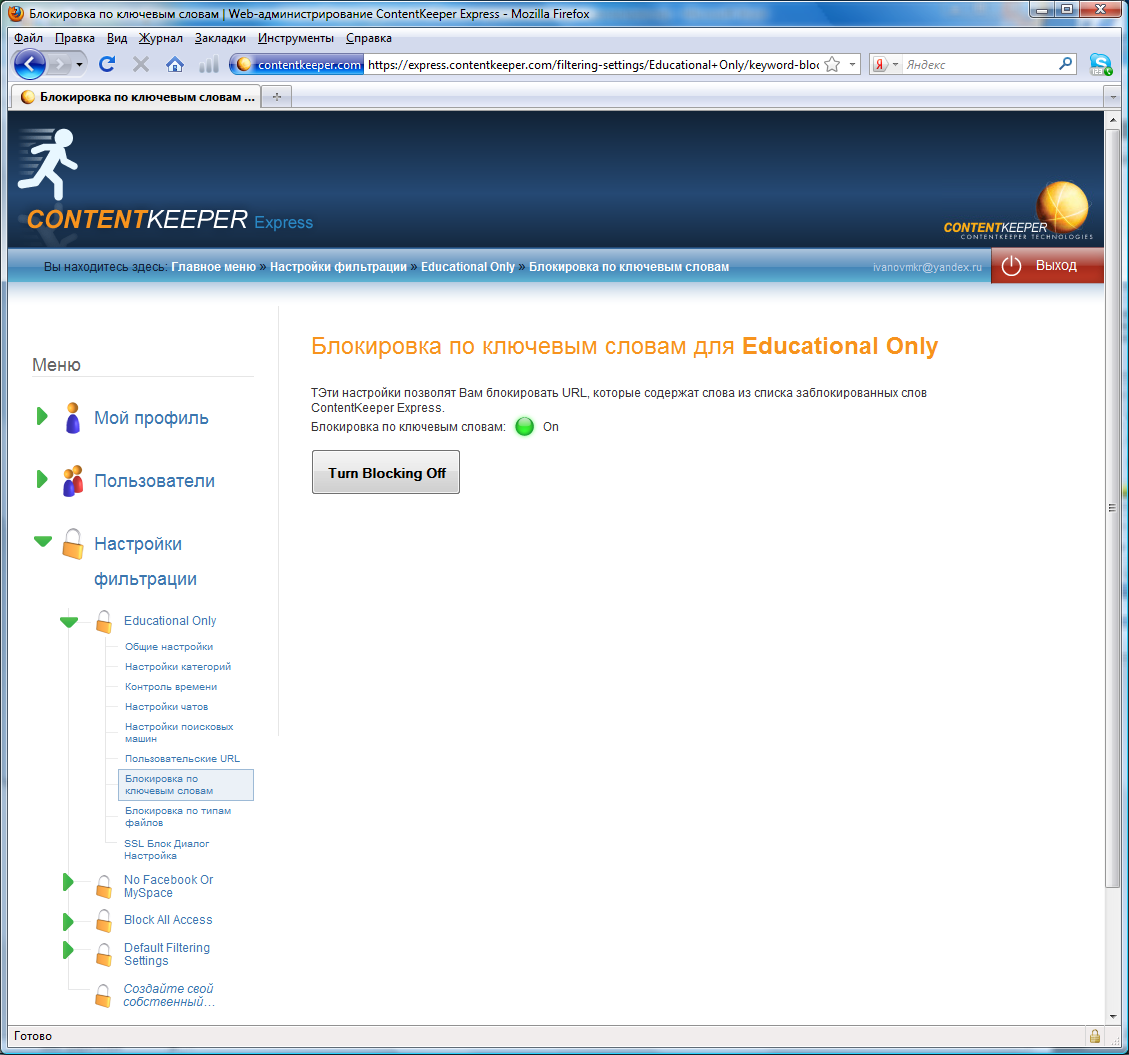The height and width of the screenshot is (1055, 1129).
Task: Click the No Facebook Or MySpace padlock
Action: pyautogui.click(x=104, y=886)
